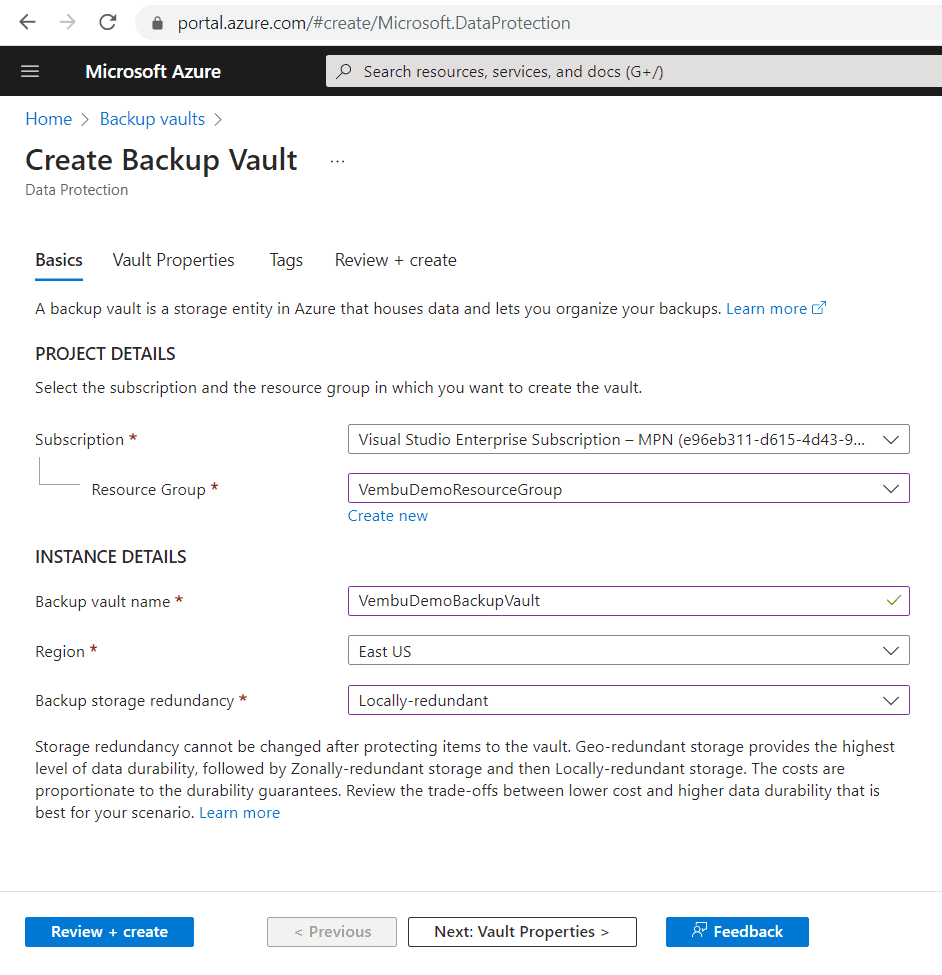Click the green checkmark in vault name field
This screenshot has width=942, height=975.
point(894,601)
